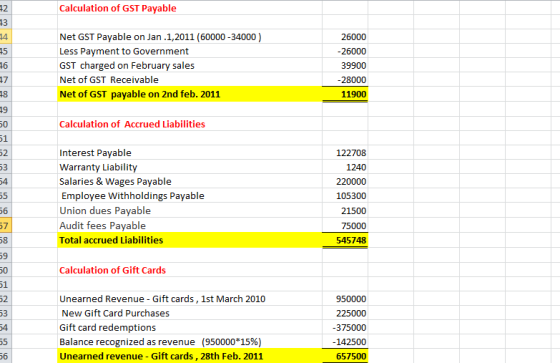Select 'Unearned revenue - Gift cards , 28th Feb. 2011'

[x=190, y=356]
